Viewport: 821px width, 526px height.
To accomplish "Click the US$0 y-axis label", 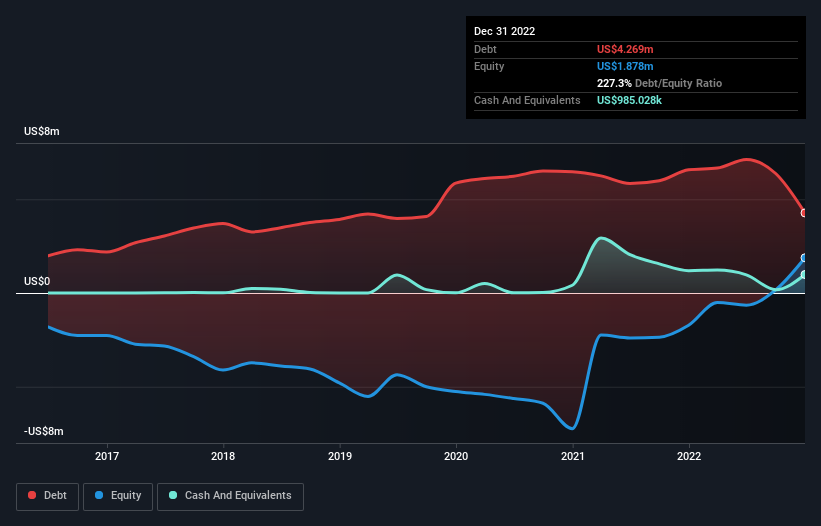I will pos(37,282).
